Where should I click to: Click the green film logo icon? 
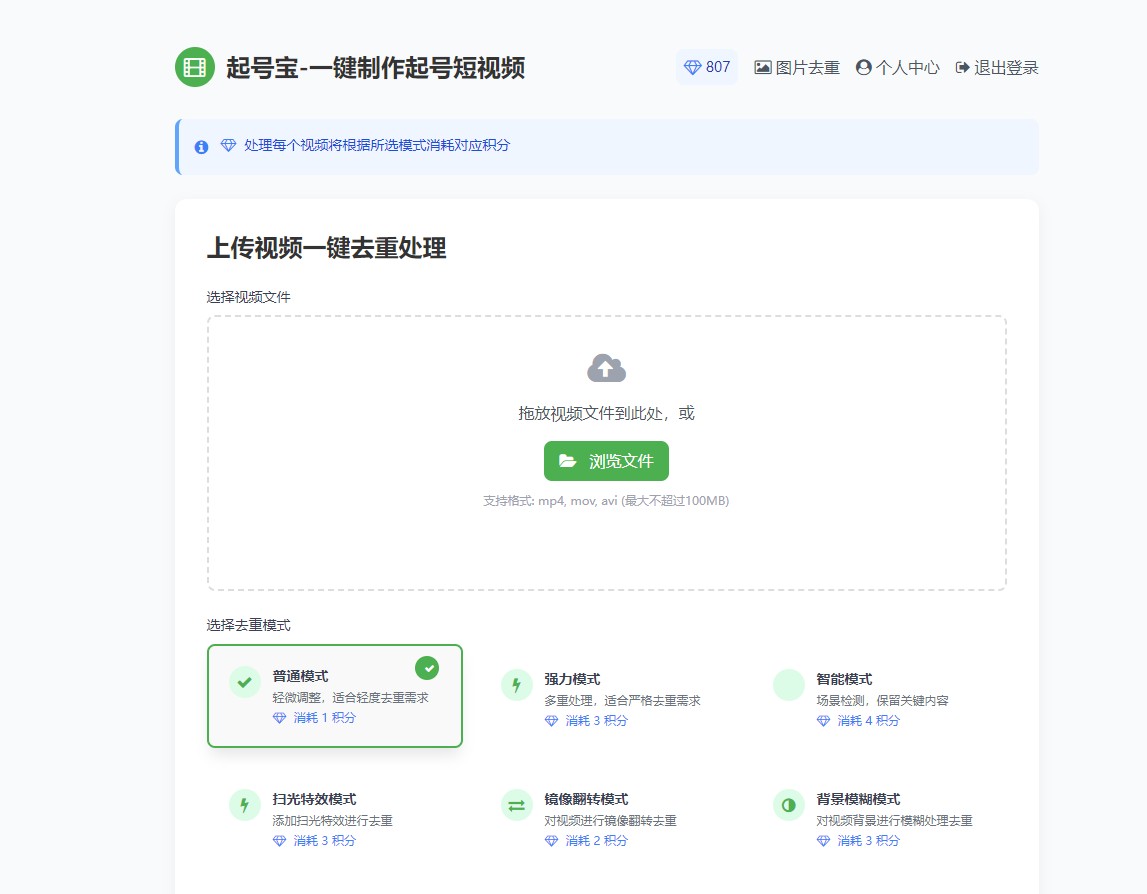pos(195,67)
